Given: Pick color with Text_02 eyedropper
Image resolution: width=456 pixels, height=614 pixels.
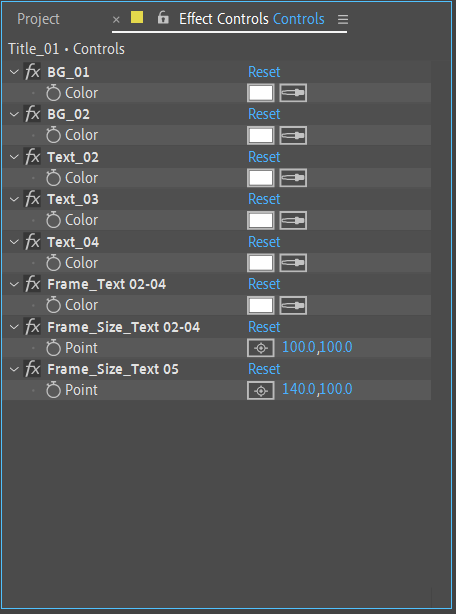Looking at the screenshot, I should pyautogui.click(x=293, y=178).
